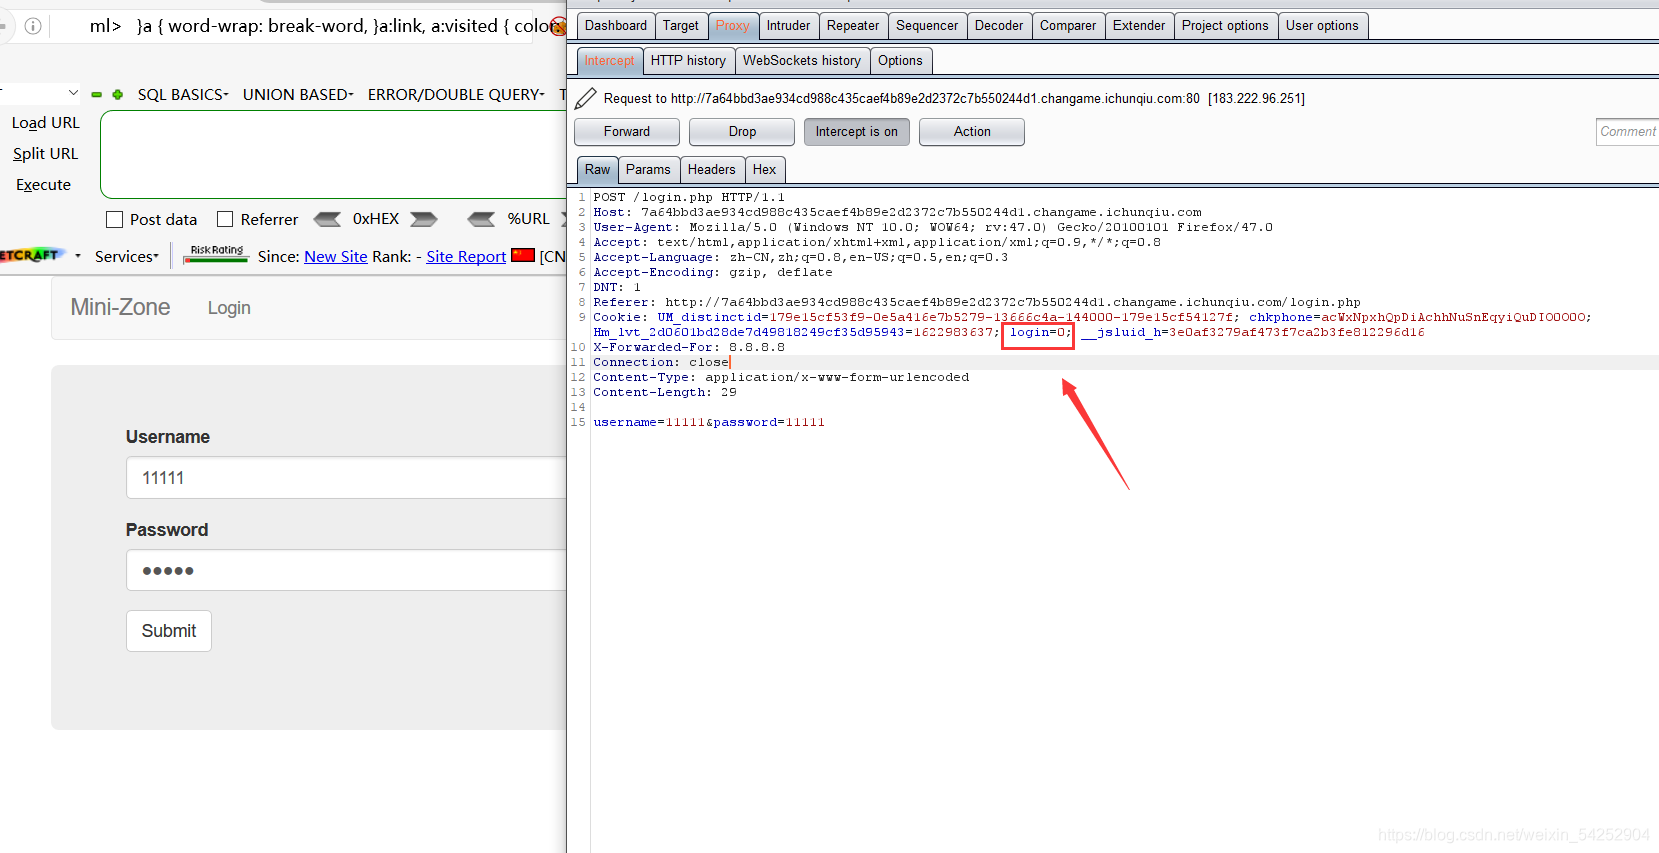Screen dimensions: 1659x853
Task: Toggle the Post data checkbox
Action: coord(114,219)
